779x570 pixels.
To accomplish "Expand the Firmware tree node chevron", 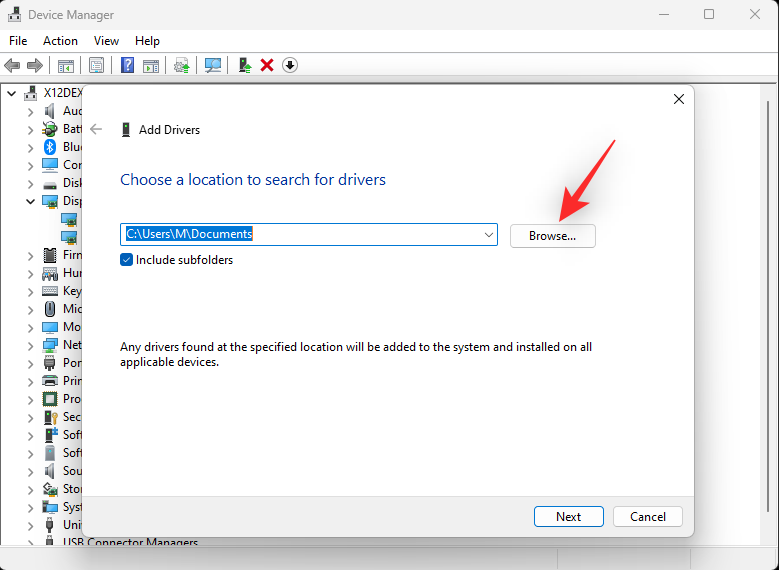I will [31, 255].
